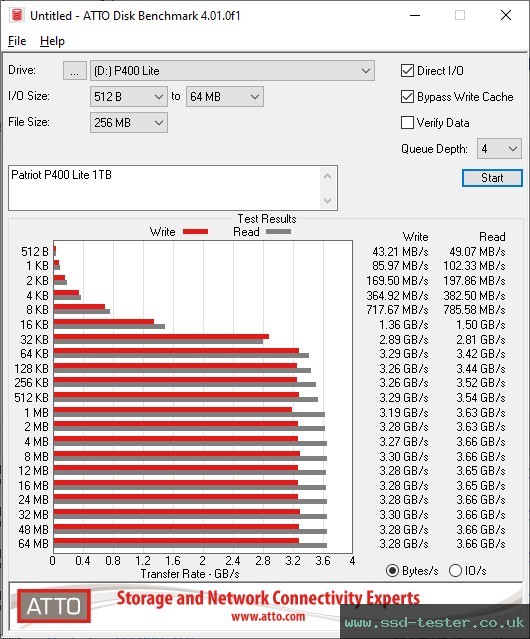The height and width of the screenshot is (639, 530).
Task: Click the ATTO logo in banner
Action: click(54, 606)
